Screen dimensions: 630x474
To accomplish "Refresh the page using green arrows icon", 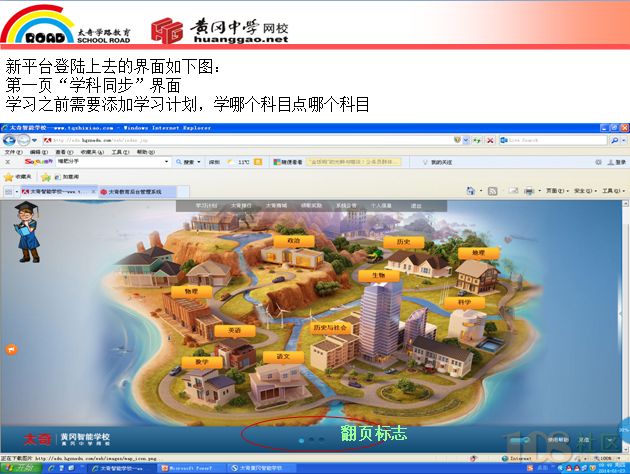I will tap(477, 140).
